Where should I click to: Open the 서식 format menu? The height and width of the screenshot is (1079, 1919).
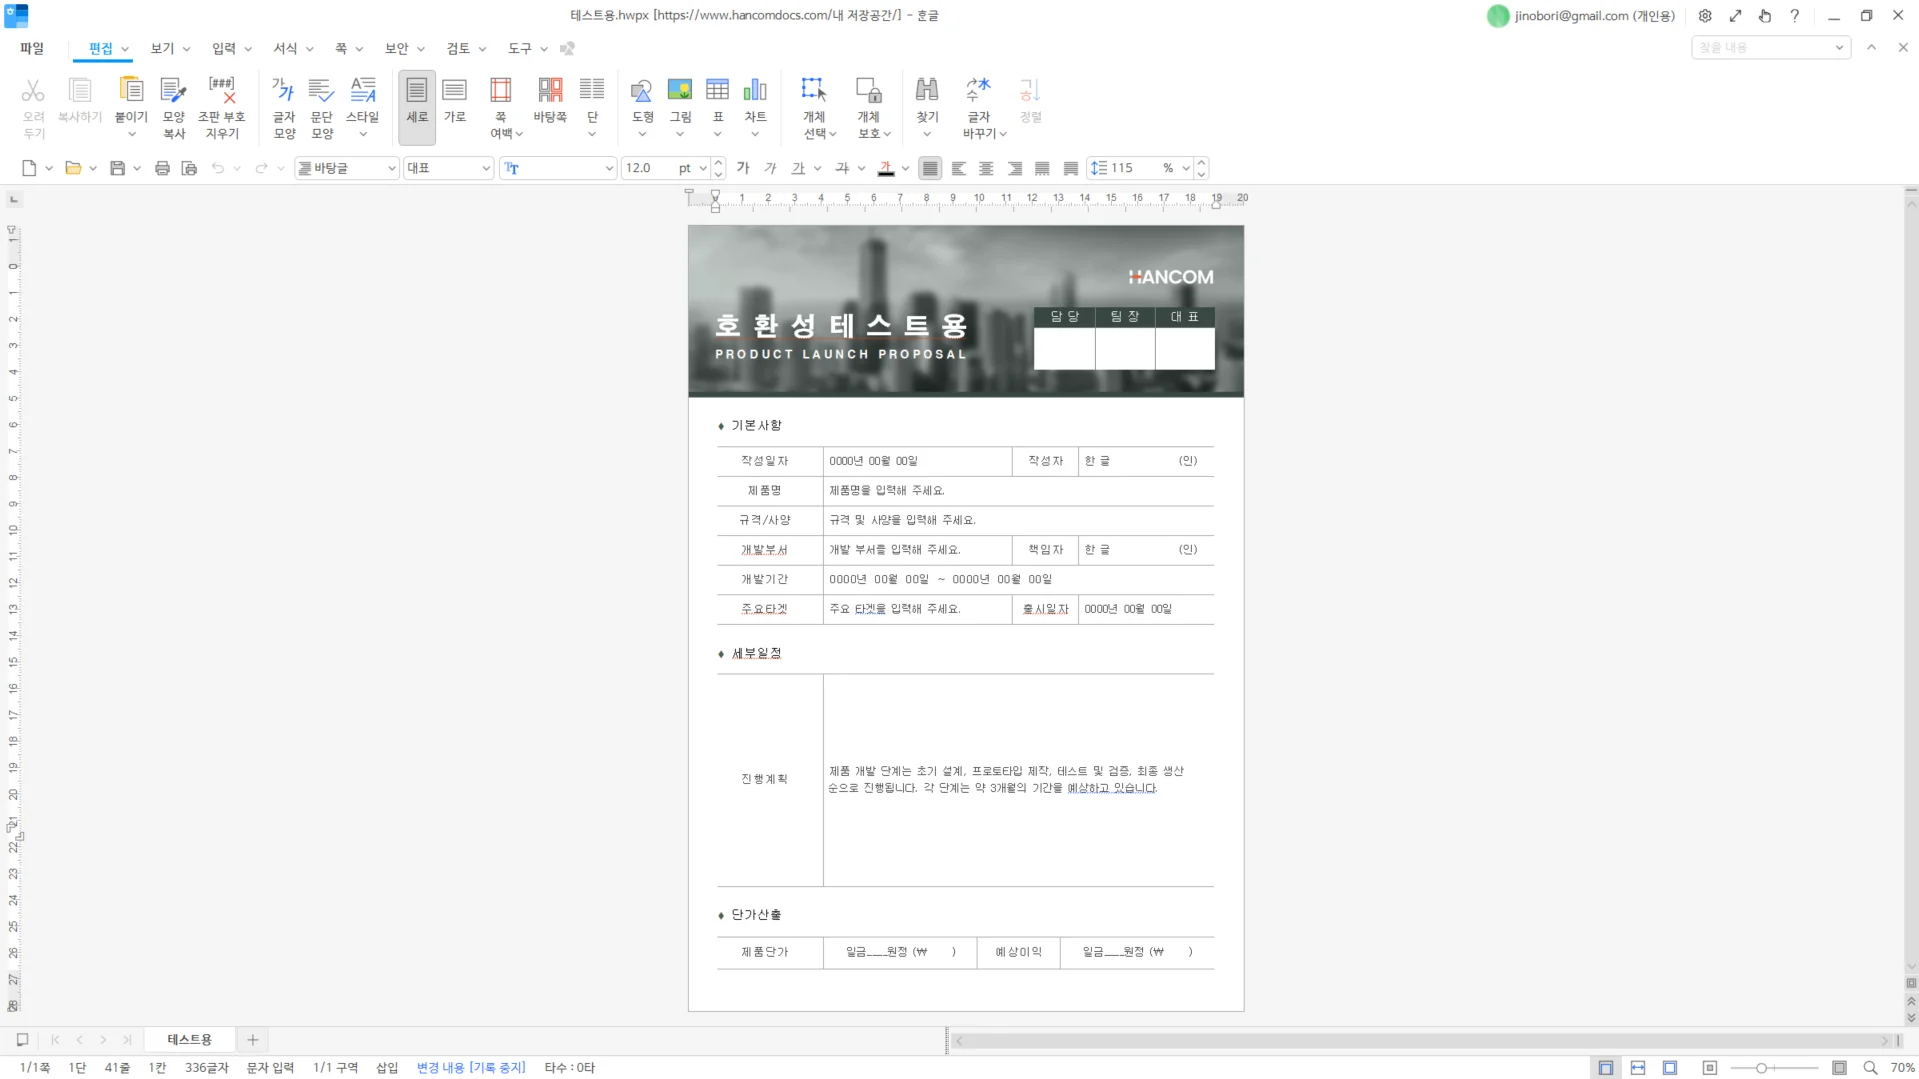pyautogui.click(x=285, y=48)
